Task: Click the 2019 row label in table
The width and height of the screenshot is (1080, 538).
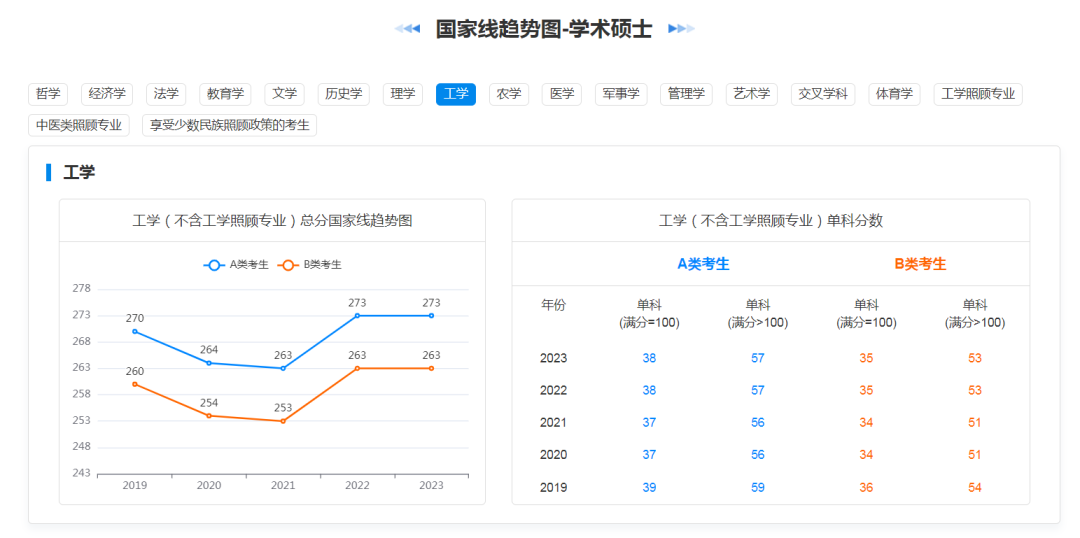Action: [x=553, y=488]
